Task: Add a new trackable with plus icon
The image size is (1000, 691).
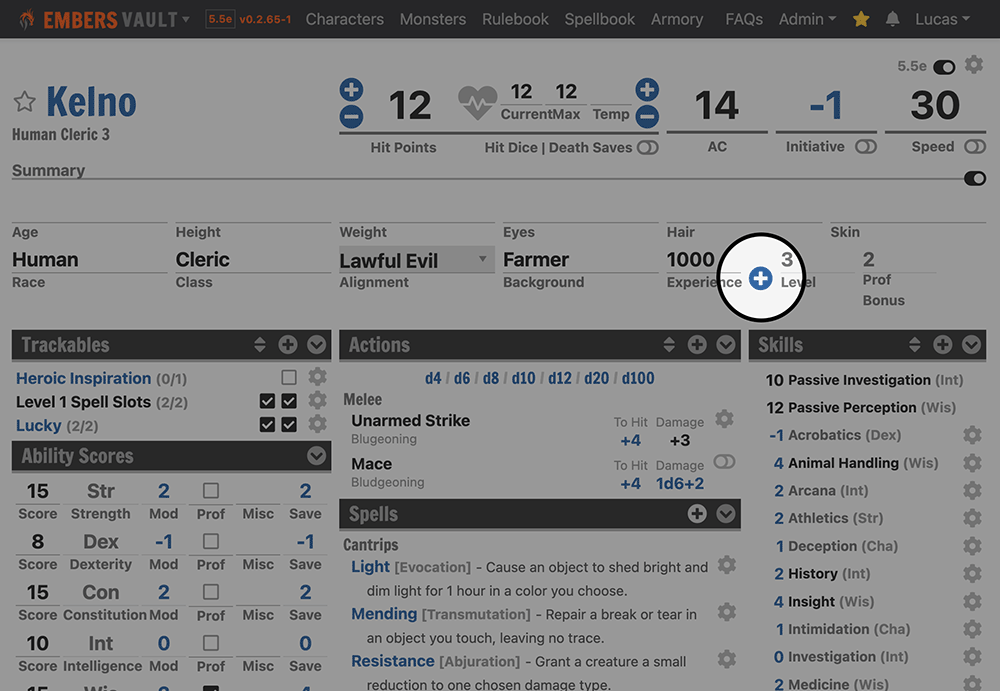Action: click(x=288, y=345)
